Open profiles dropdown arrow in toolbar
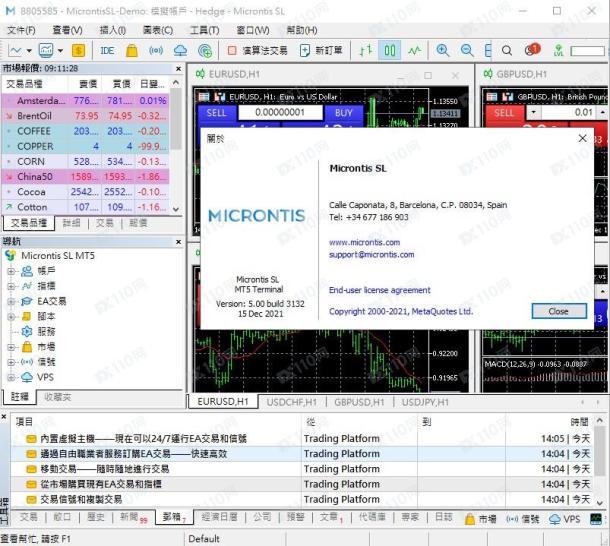Viewport: 610px width, 546px height. click(60, 51)
